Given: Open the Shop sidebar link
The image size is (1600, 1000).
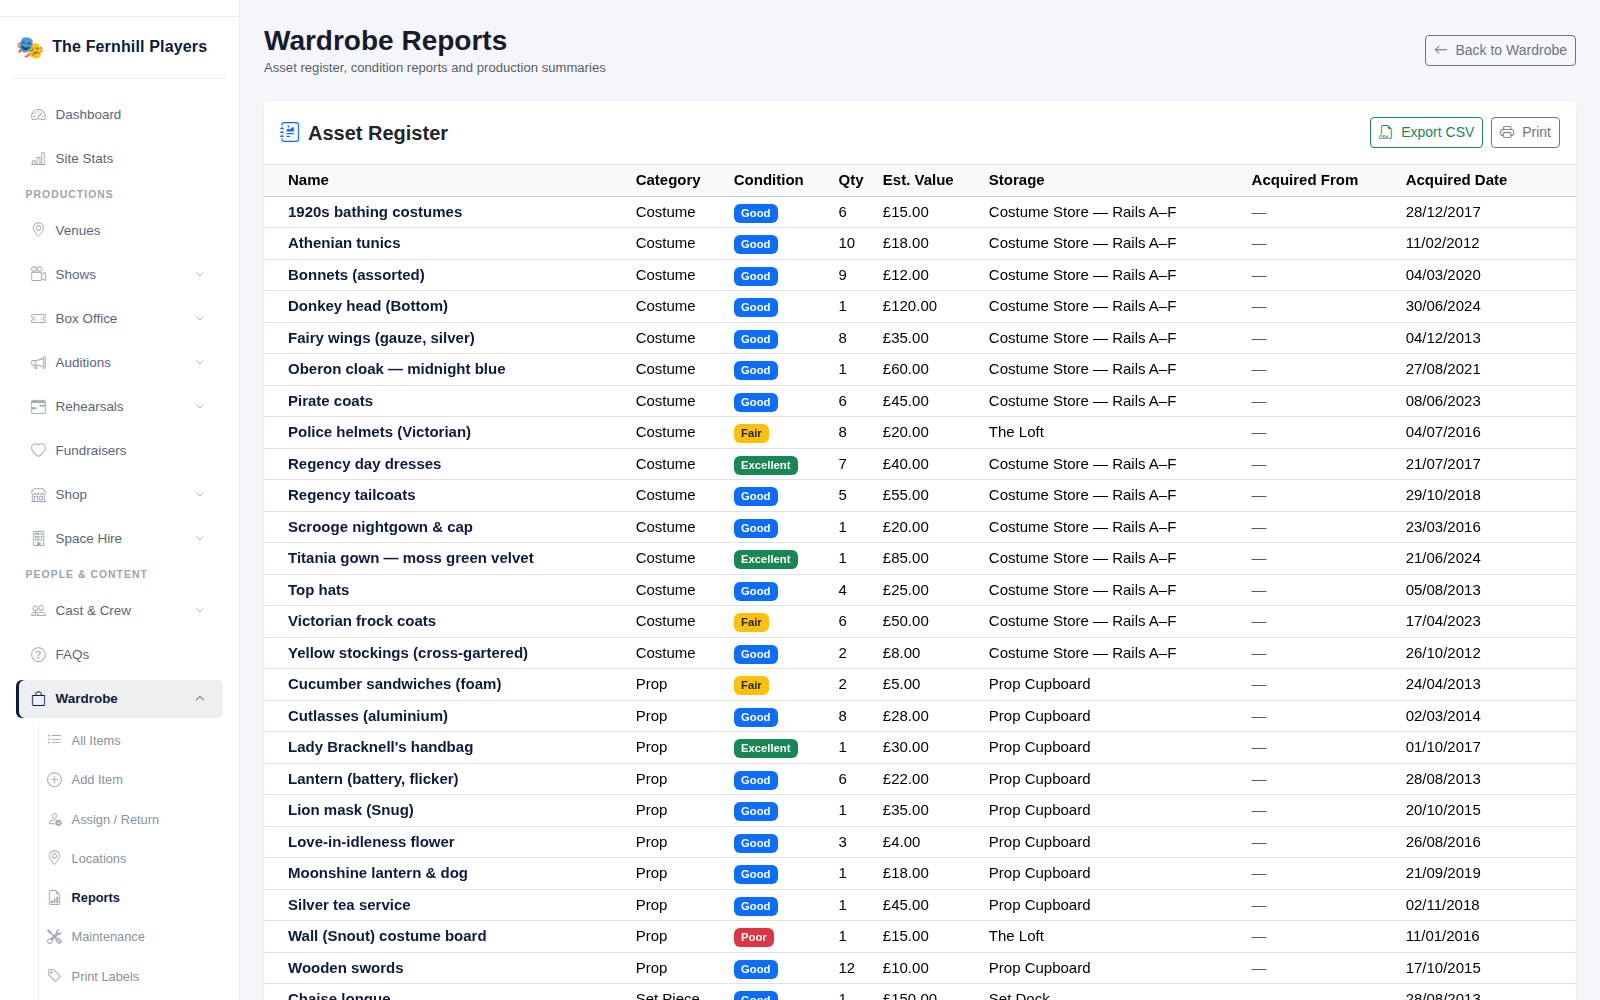Looking at the screenshot, I should point(119,495).
